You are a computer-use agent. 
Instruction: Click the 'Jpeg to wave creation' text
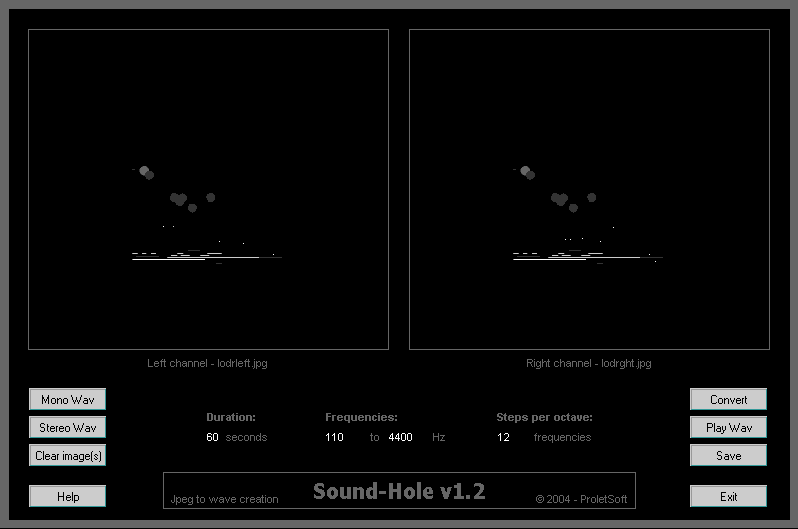coord(224,499)
